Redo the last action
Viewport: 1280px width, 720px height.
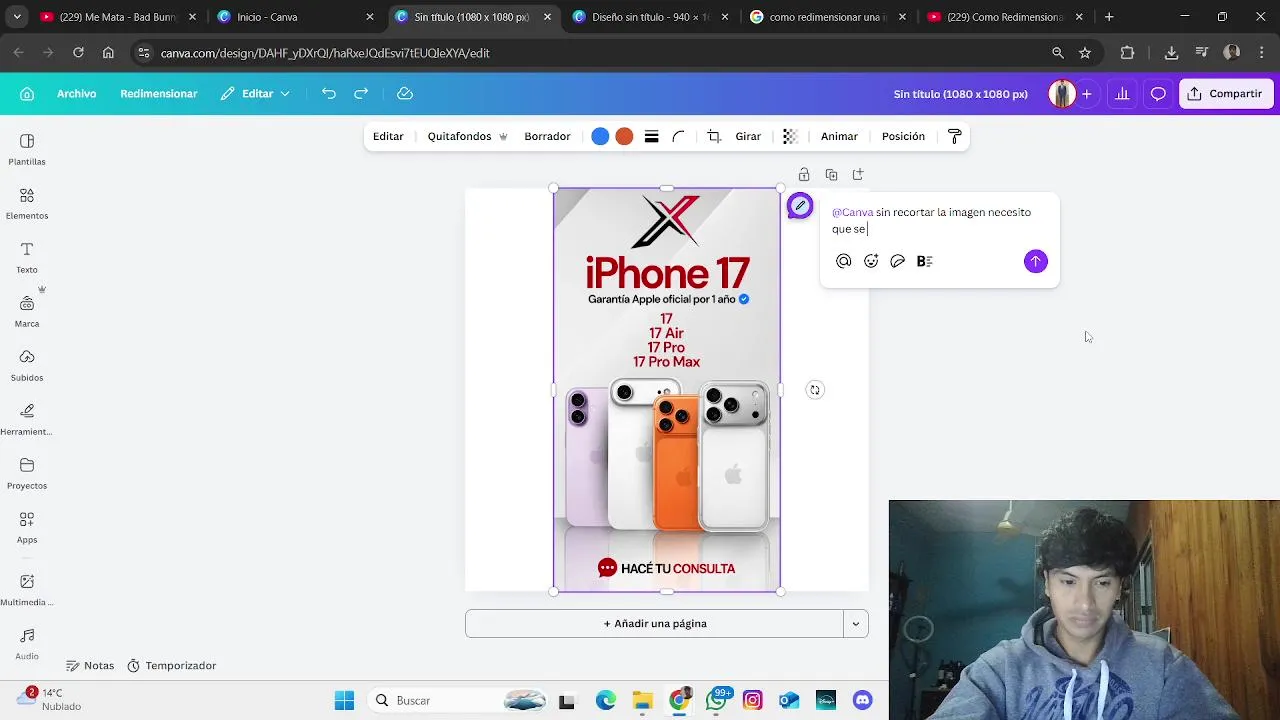(x=361, y=93)
